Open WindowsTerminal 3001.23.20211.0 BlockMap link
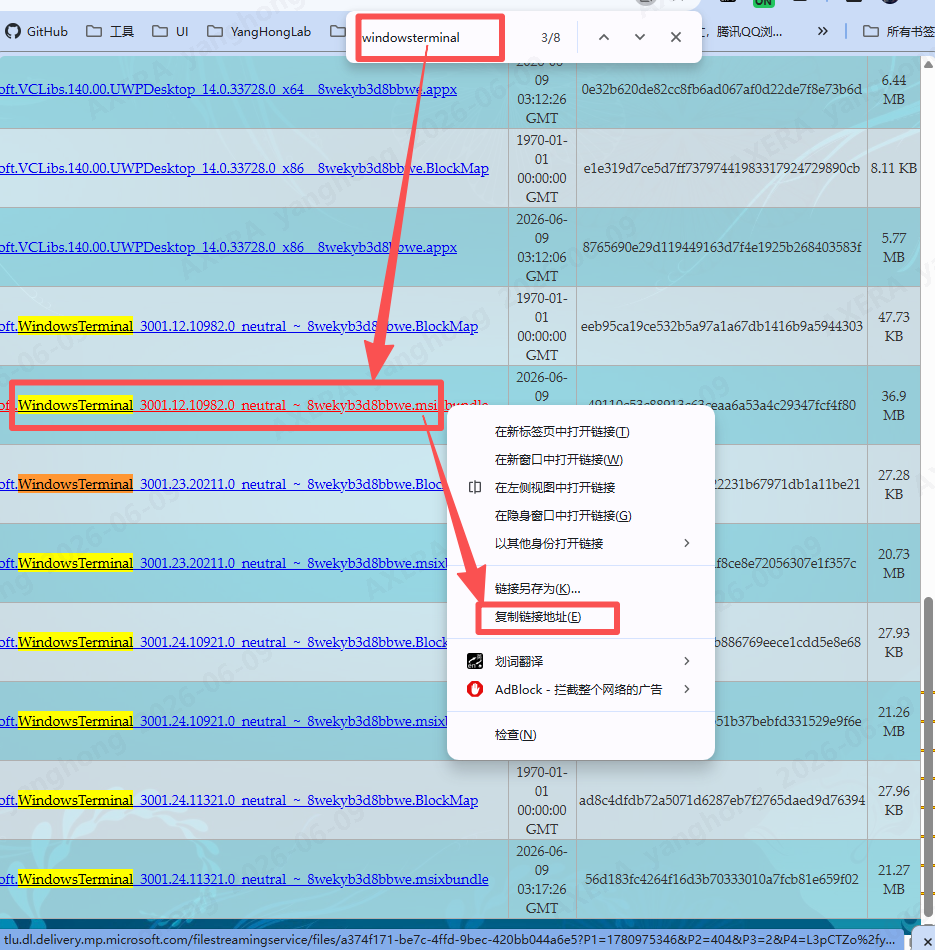This screenshot has width=935, height=950. pyautogui.click(x=223, y=484)
